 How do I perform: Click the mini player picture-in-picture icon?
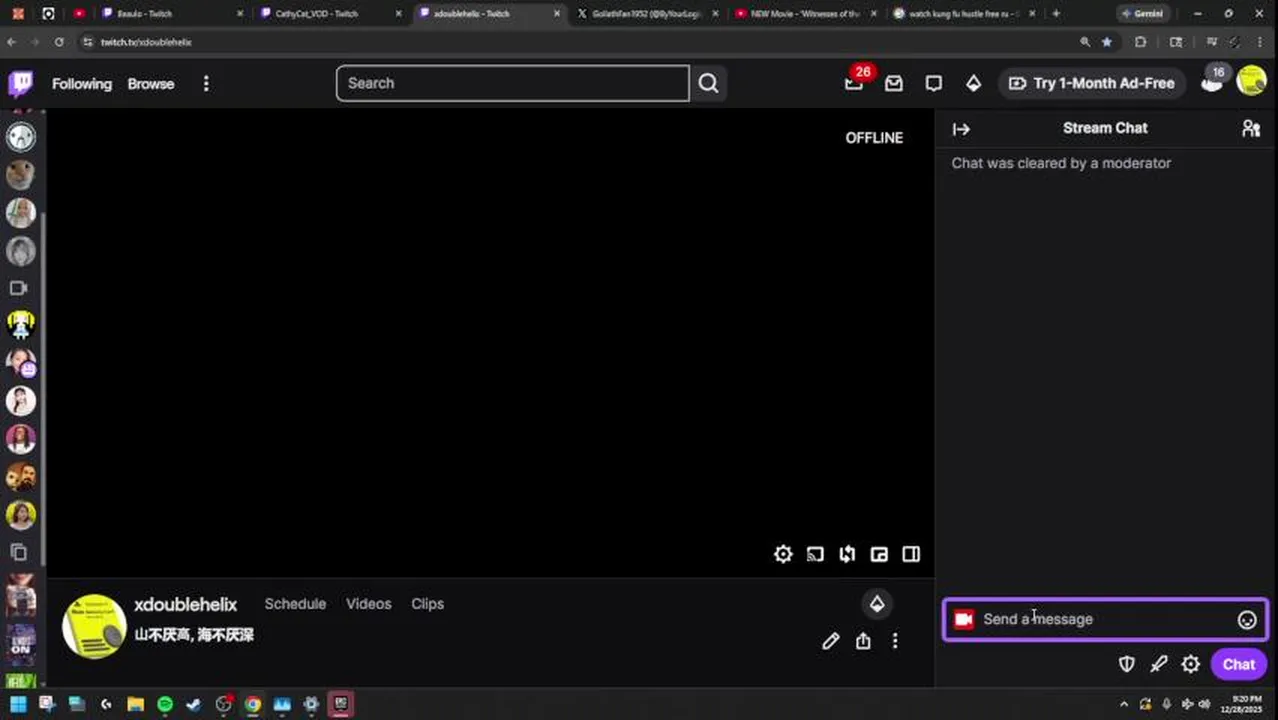point(879,554)
